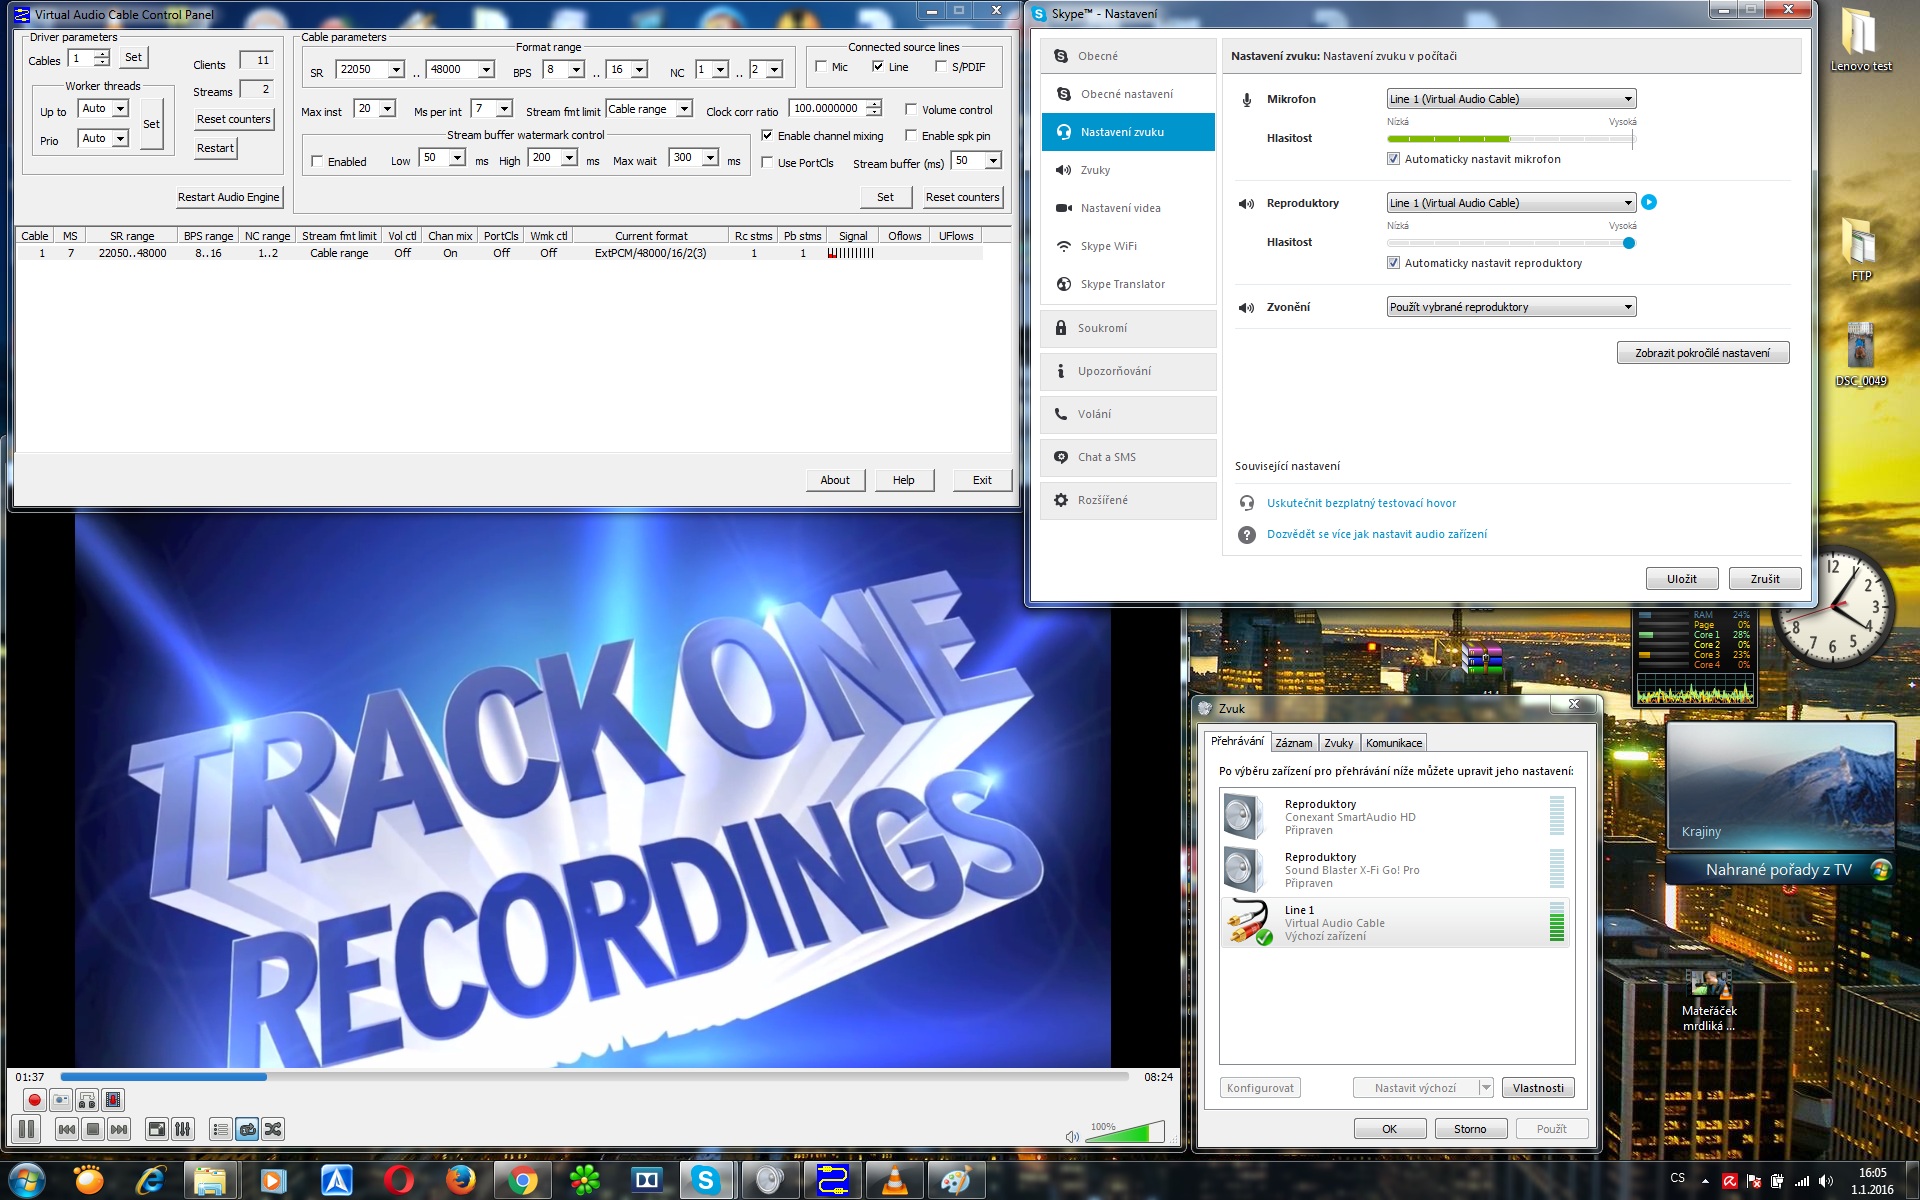
Task: Click Reset counters in Cable parameters
Action: [x=962, y=197]
